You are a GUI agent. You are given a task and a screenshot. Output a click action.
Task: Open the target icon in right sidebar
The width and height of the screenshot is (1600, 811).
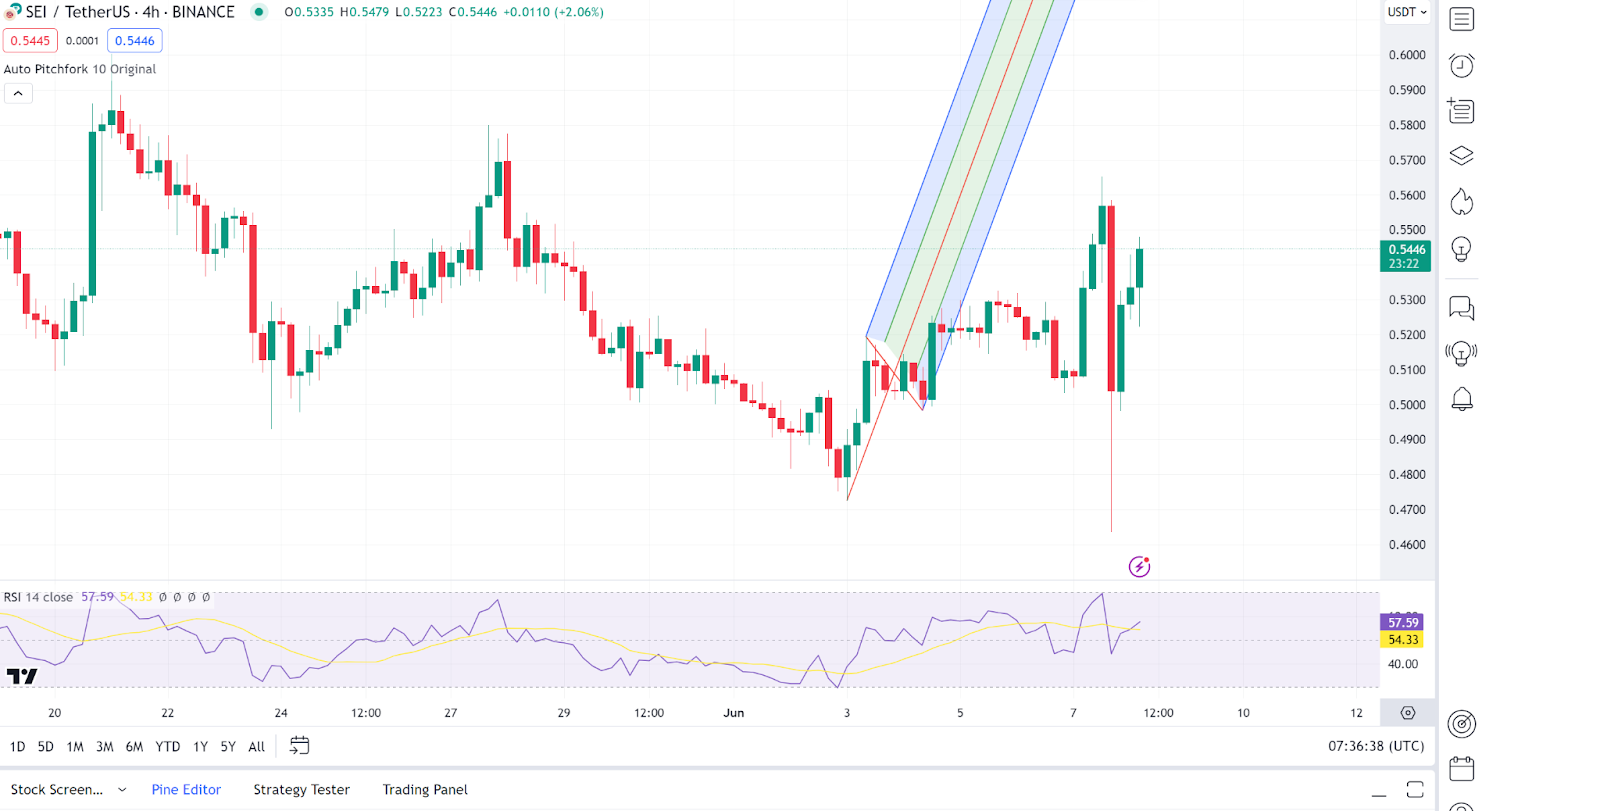pos(1461,723)
